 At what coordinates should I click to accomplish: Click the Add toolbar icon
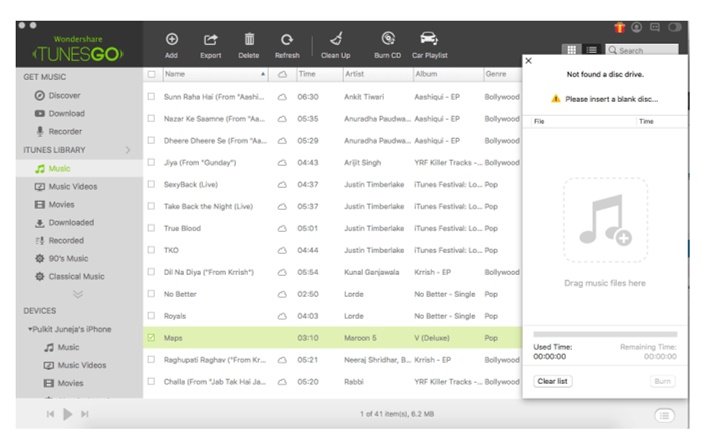(x=172, y=39)
